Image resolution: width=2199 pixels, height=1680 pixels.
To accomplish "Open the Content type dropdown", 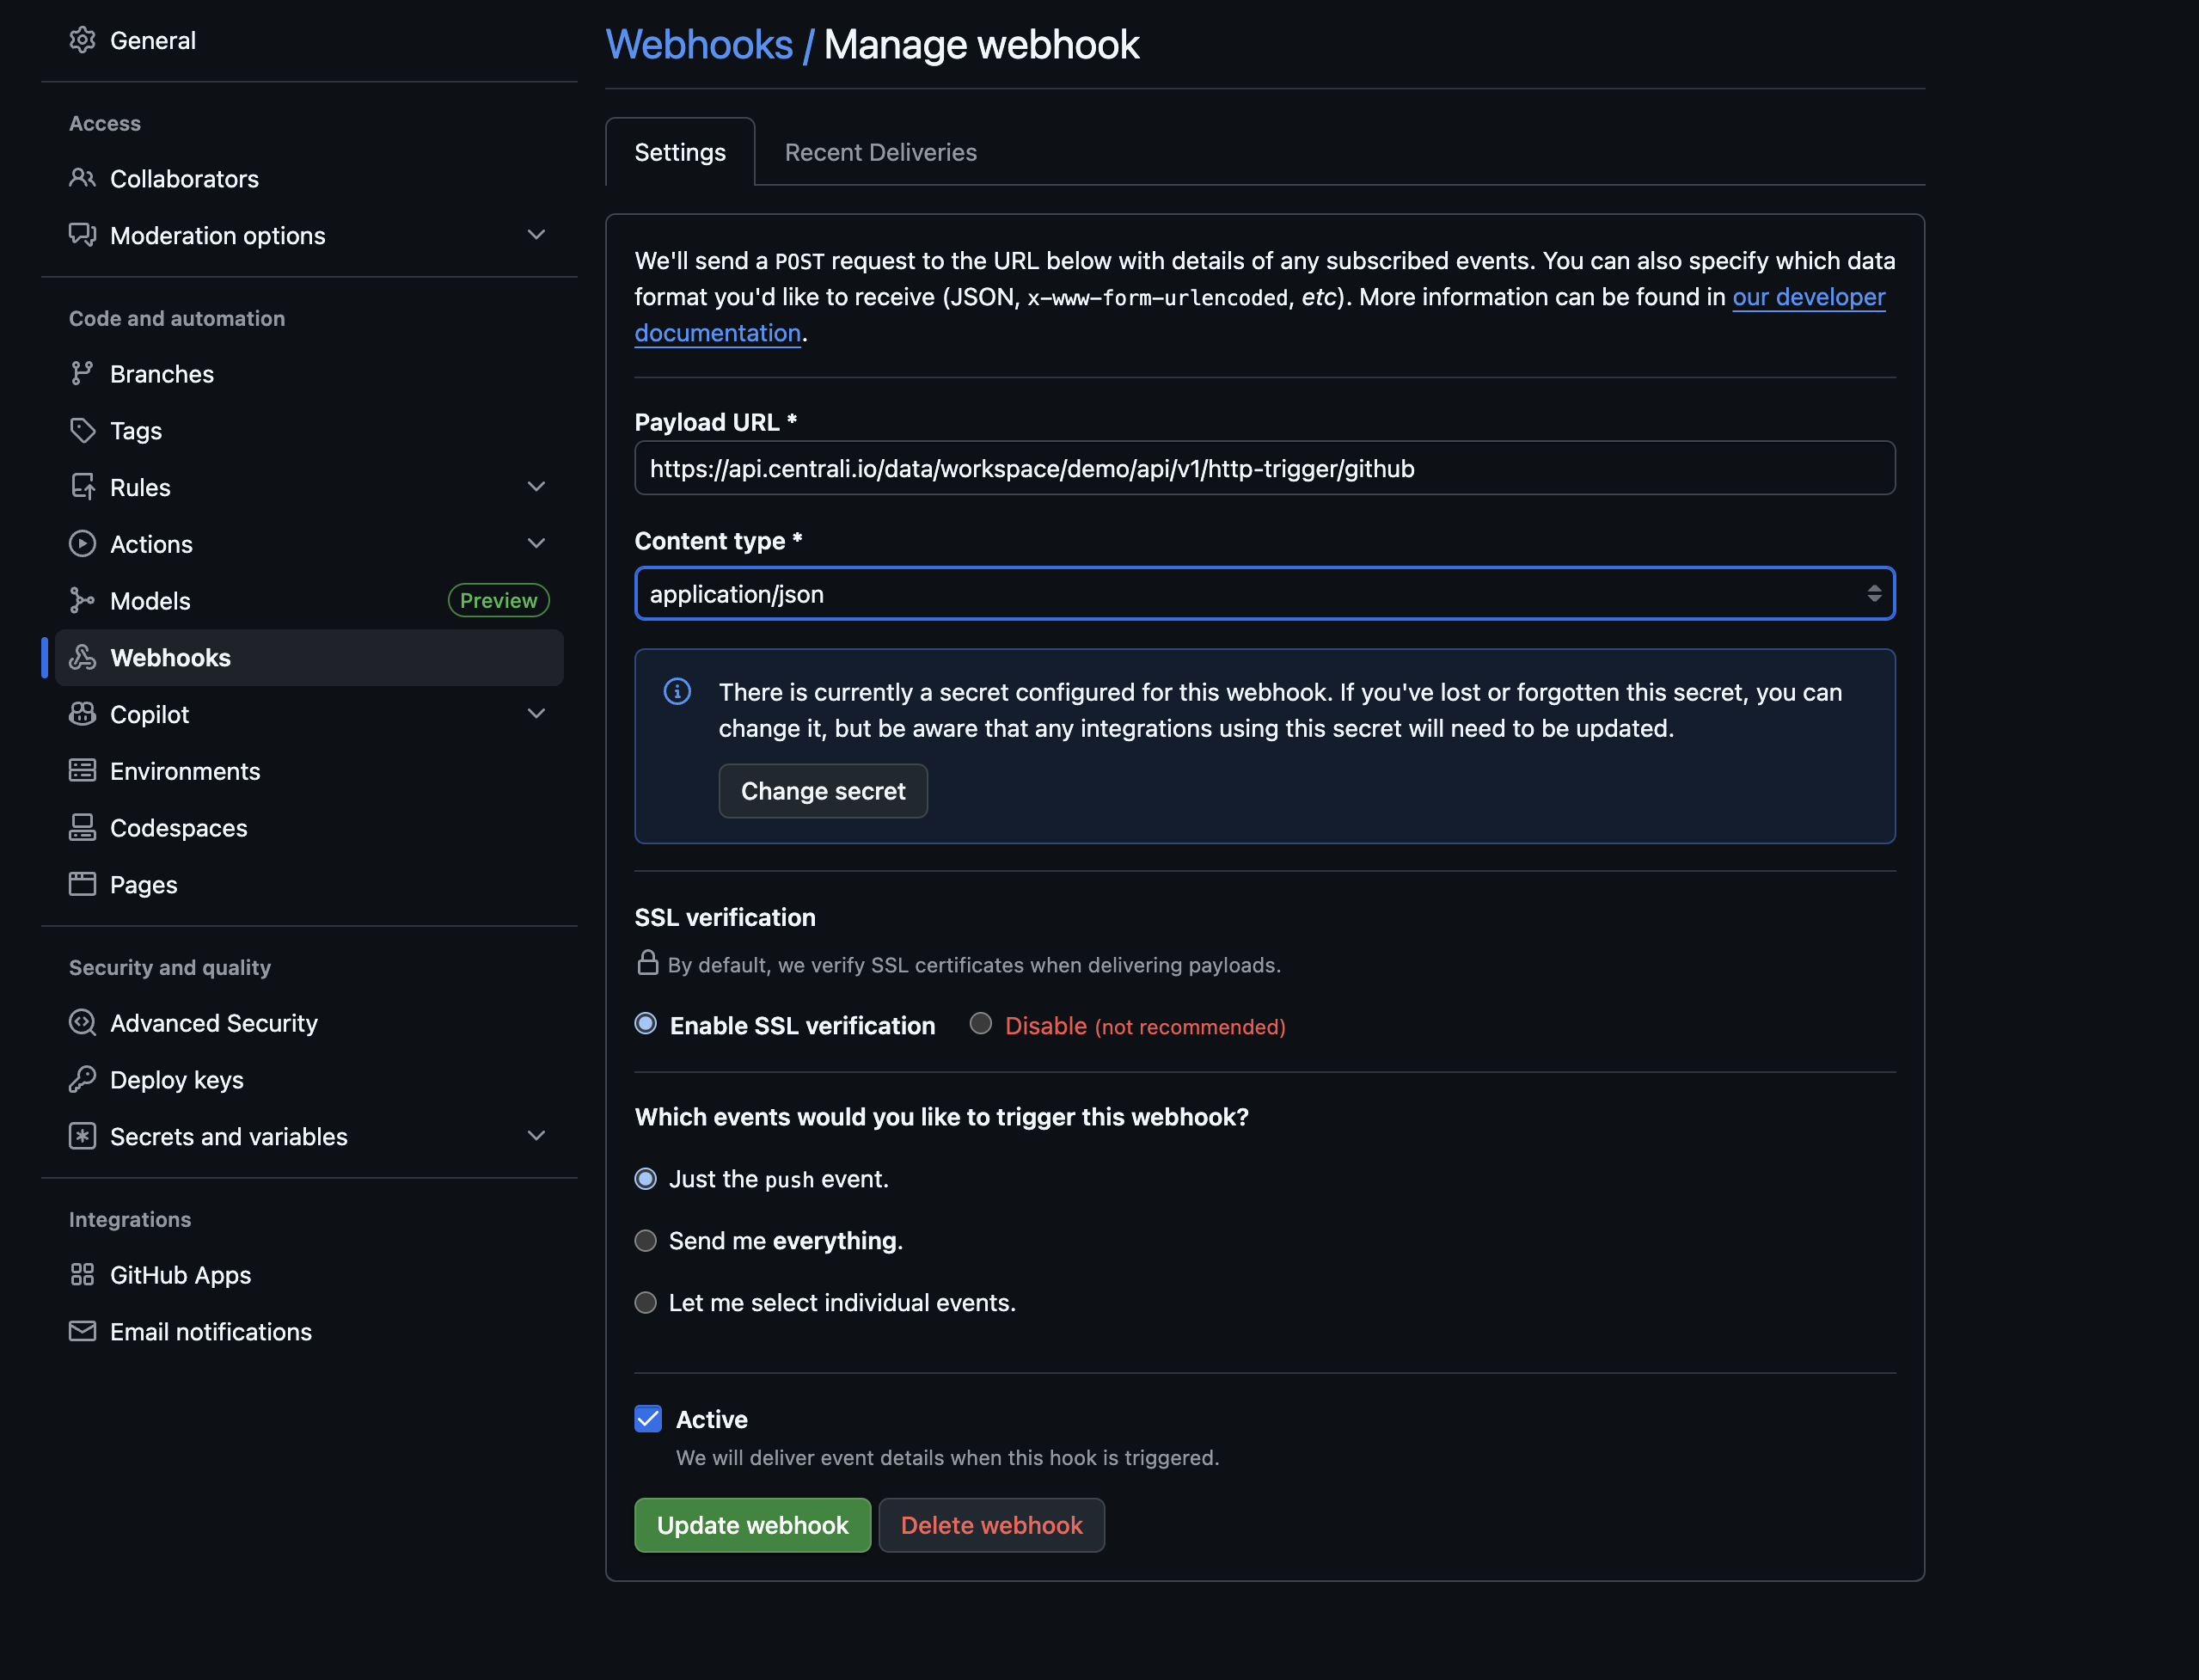I will pyautogui.click(x=1264, y=593).
